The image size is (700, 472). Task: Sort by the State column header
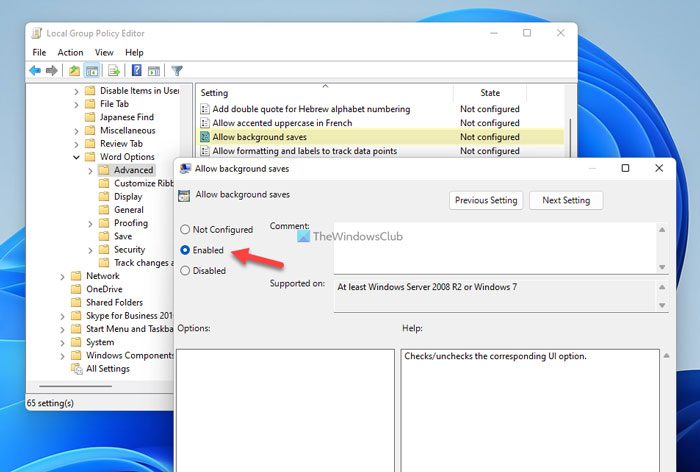(x=490, y=93)
